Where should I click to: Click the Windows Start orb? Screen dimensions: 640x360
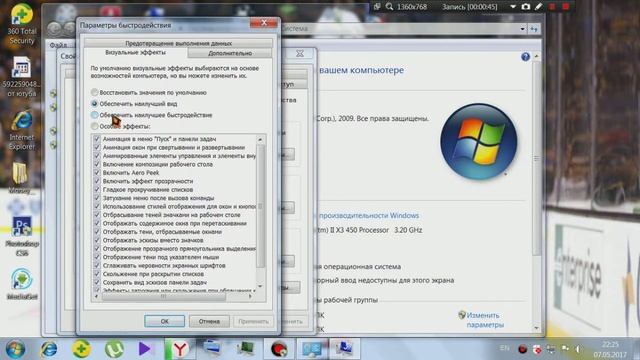click(15, 349)
